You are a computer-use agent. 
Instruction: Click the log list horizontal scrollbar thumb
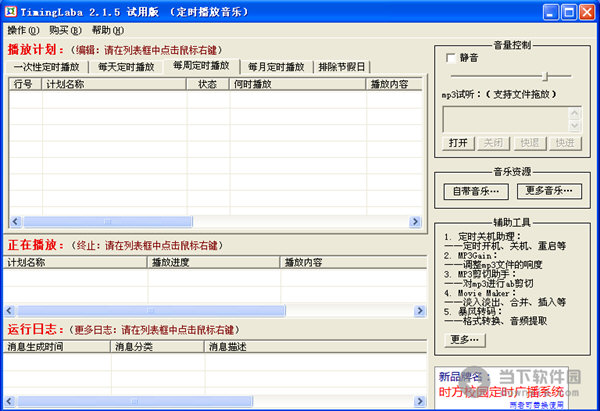[x=134, y=401]
